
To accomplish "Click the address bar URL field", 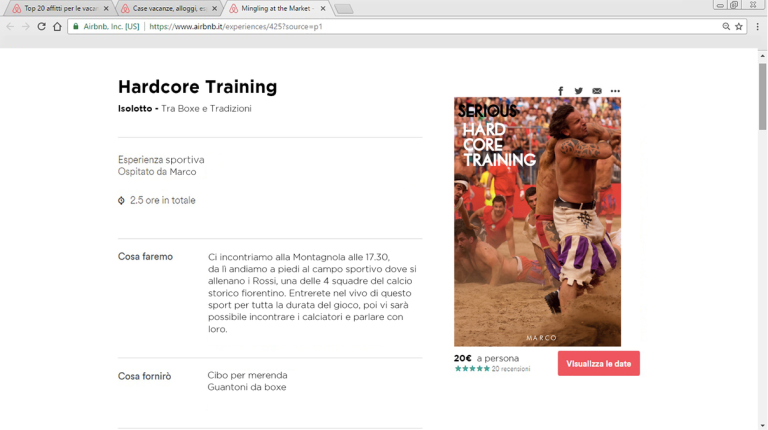I will [x=392, y=26].
